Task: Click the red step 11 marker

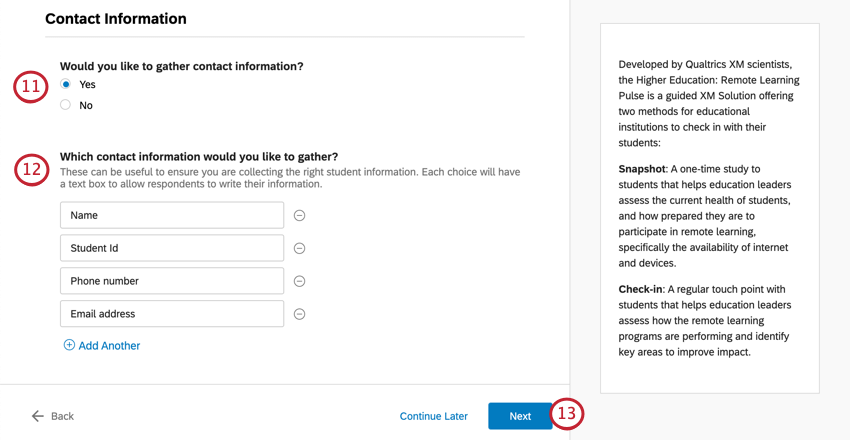Action: click(30, 86)
